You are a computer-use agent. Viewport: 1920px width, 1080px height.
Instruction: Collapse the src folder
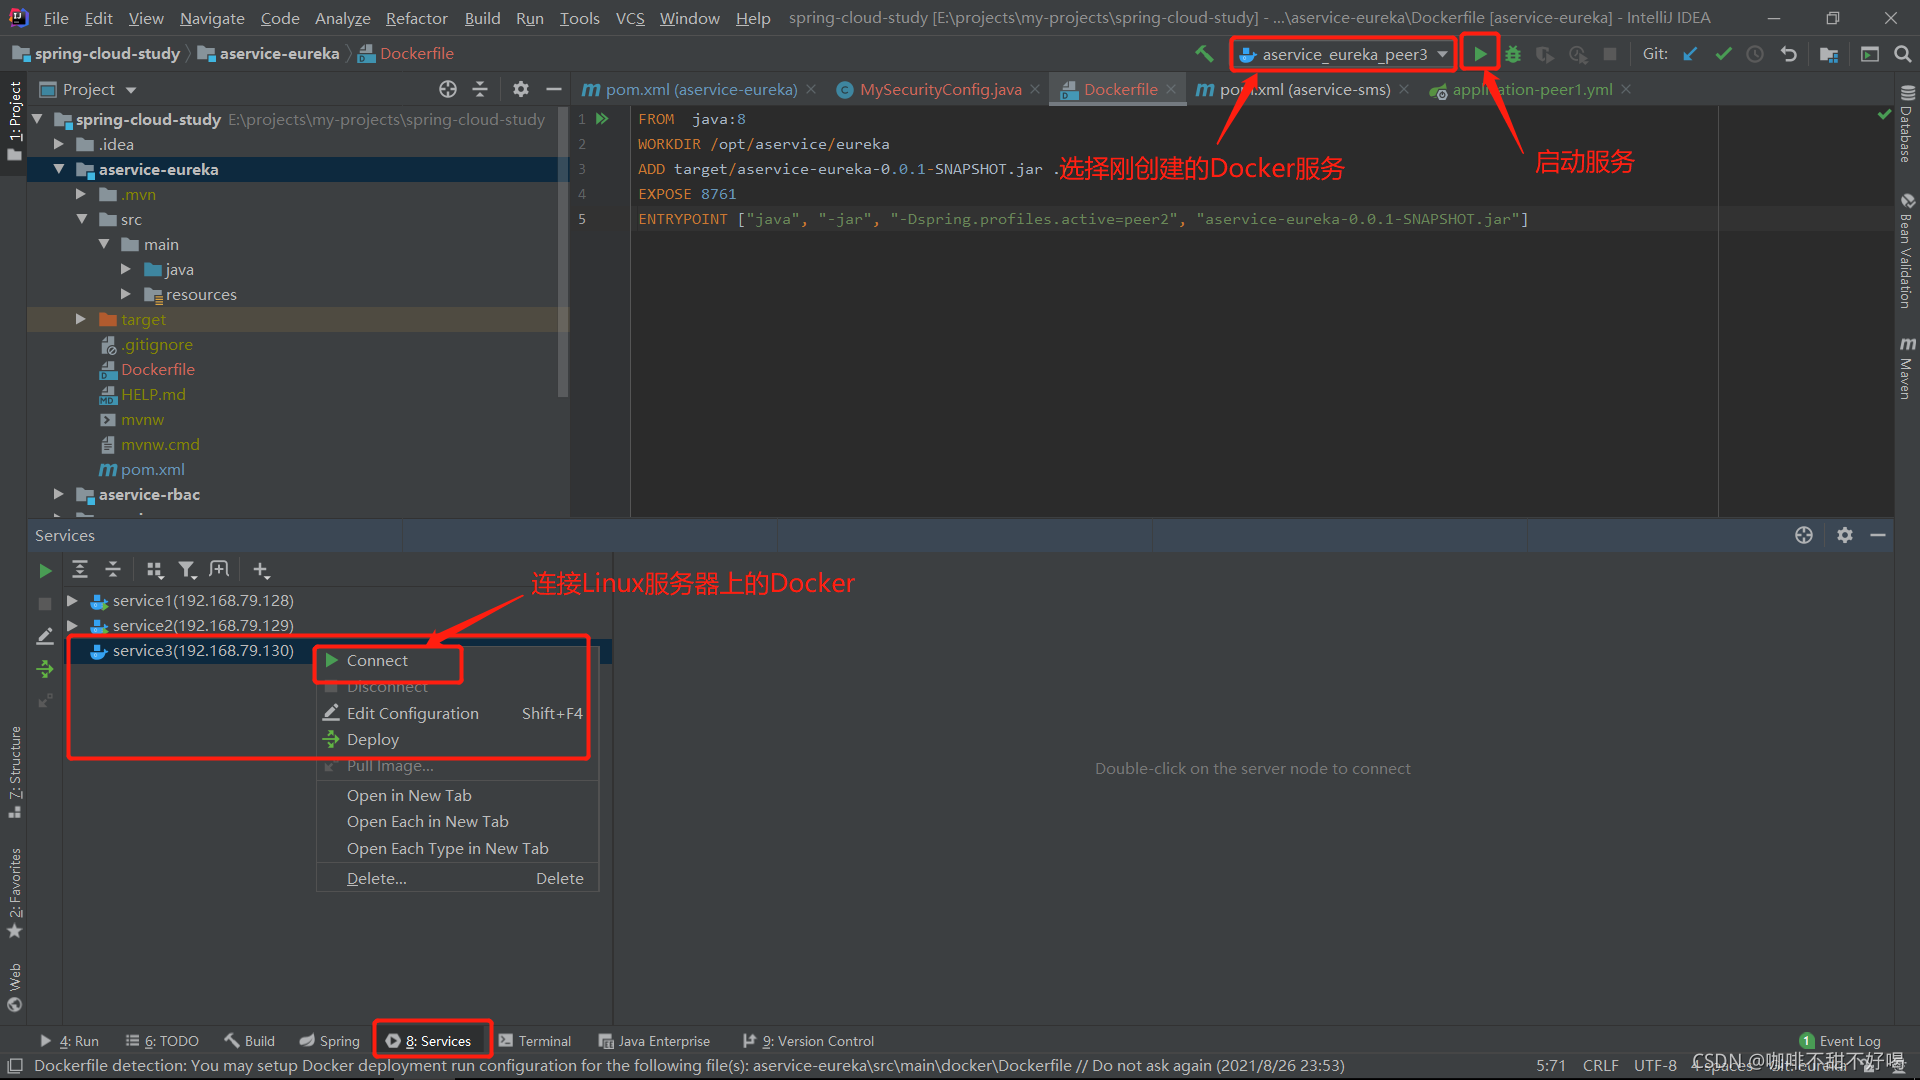pyautogui.click(x=81, y=219)
